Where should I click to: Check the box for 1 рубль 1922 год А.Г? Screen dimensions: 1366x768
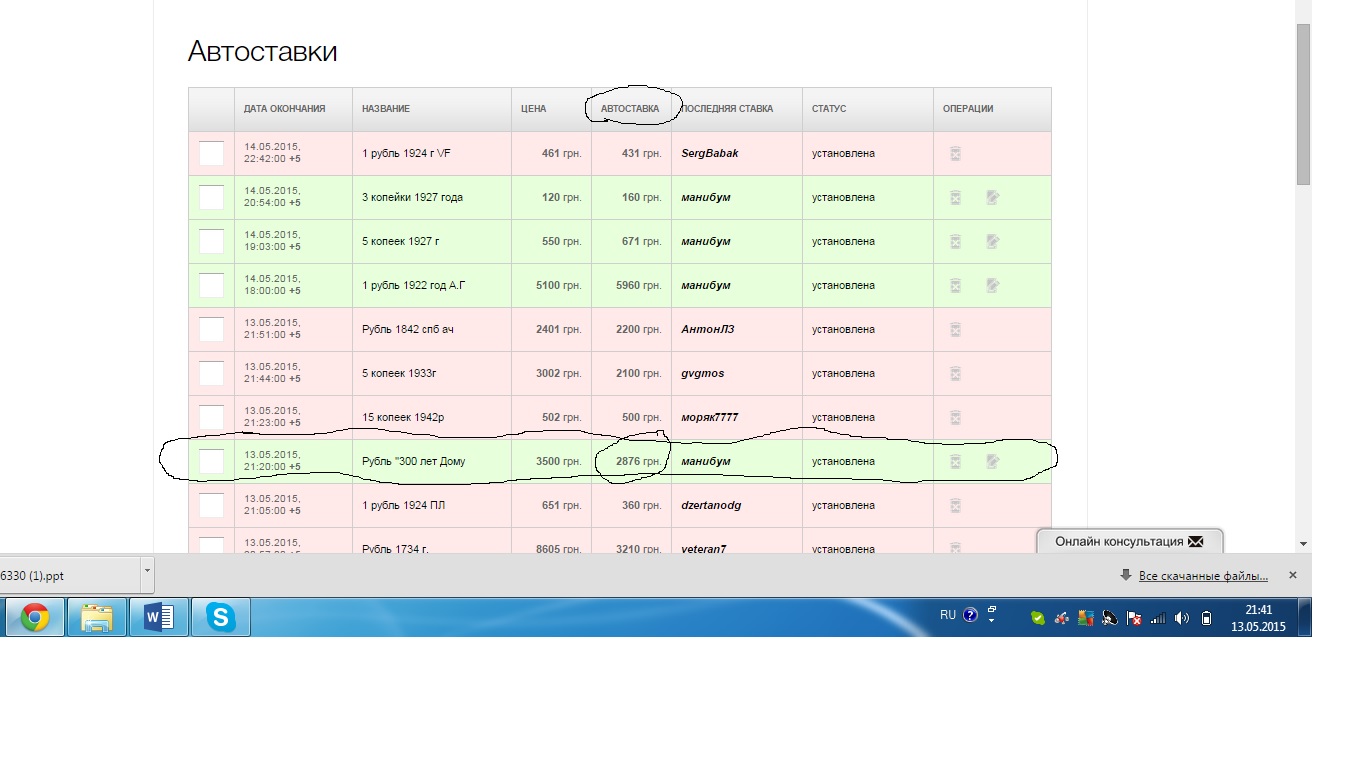[211, 285]
